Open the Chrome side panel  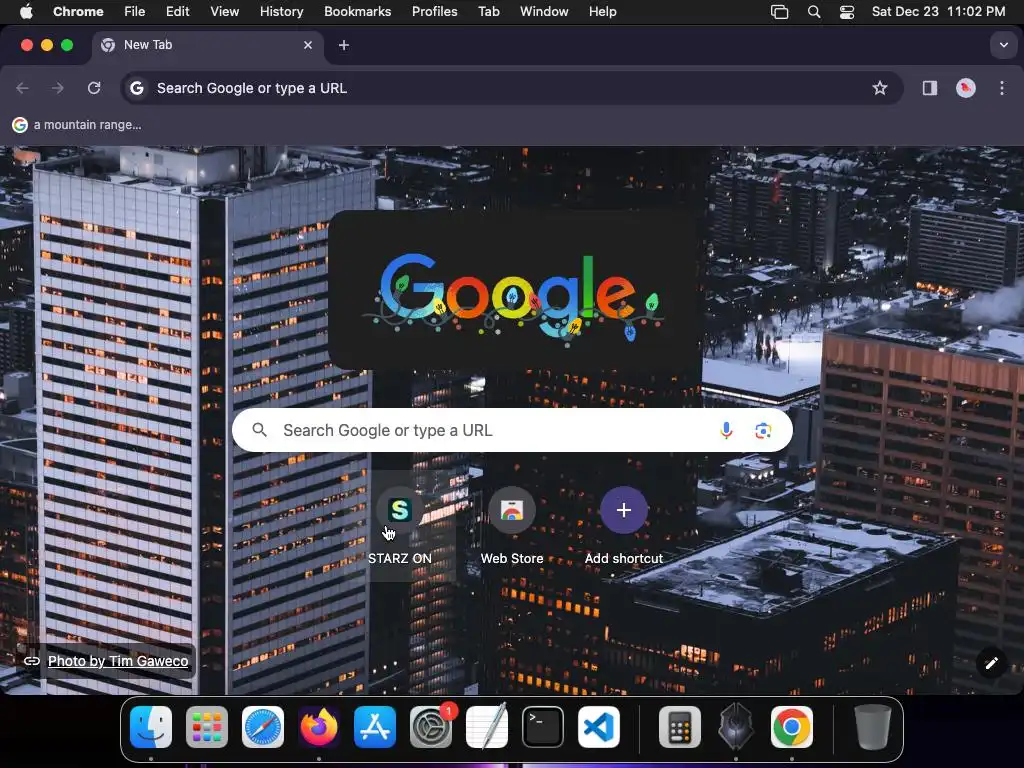(x=929, y=88)
